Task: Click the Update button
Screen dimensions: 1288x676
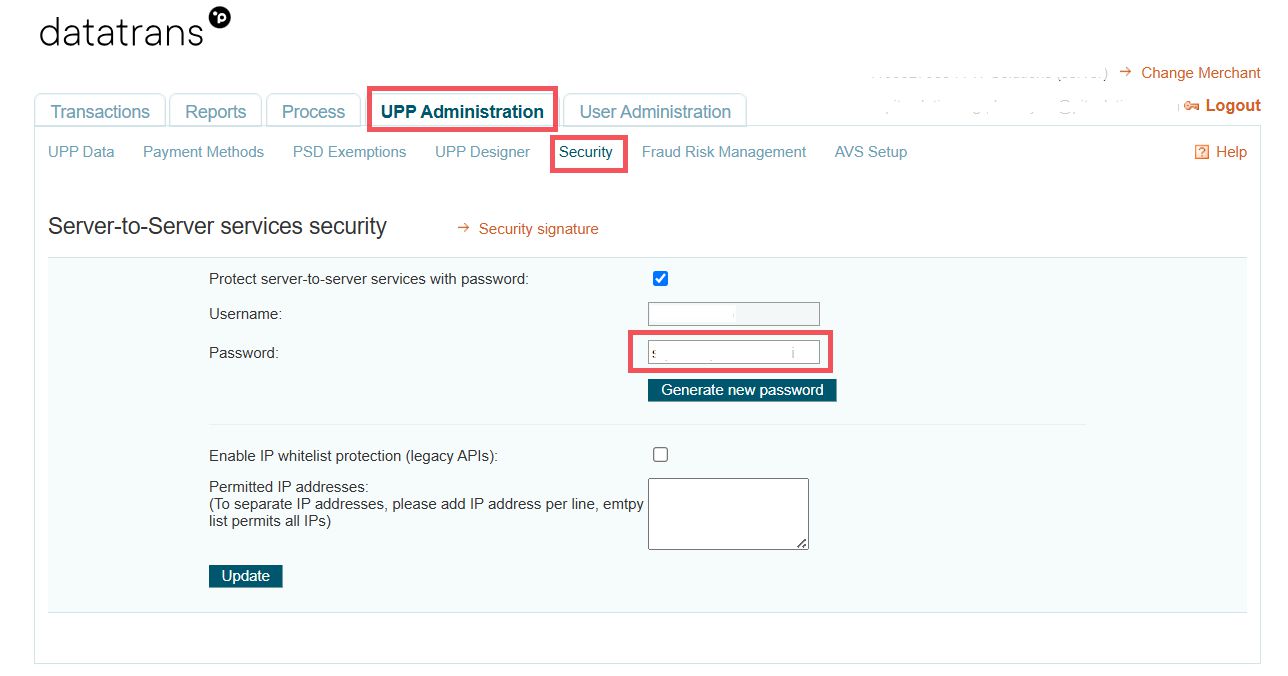Action: point(246,576)
